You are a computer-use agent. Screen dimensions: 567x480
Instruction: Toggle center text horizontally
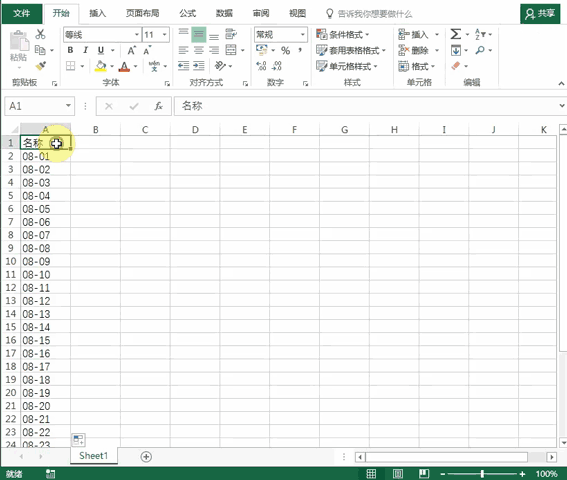(x=199, y=50)
